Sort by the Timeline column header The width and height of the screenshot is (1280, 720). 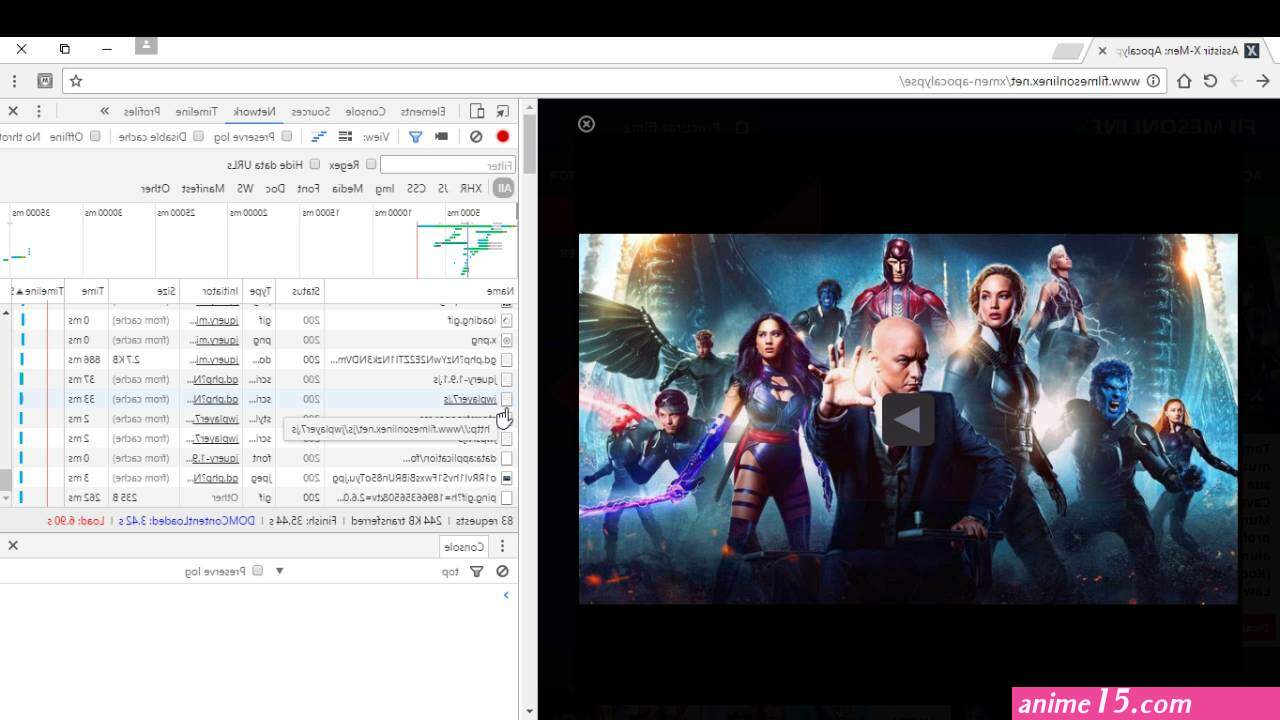coord(37,291)
